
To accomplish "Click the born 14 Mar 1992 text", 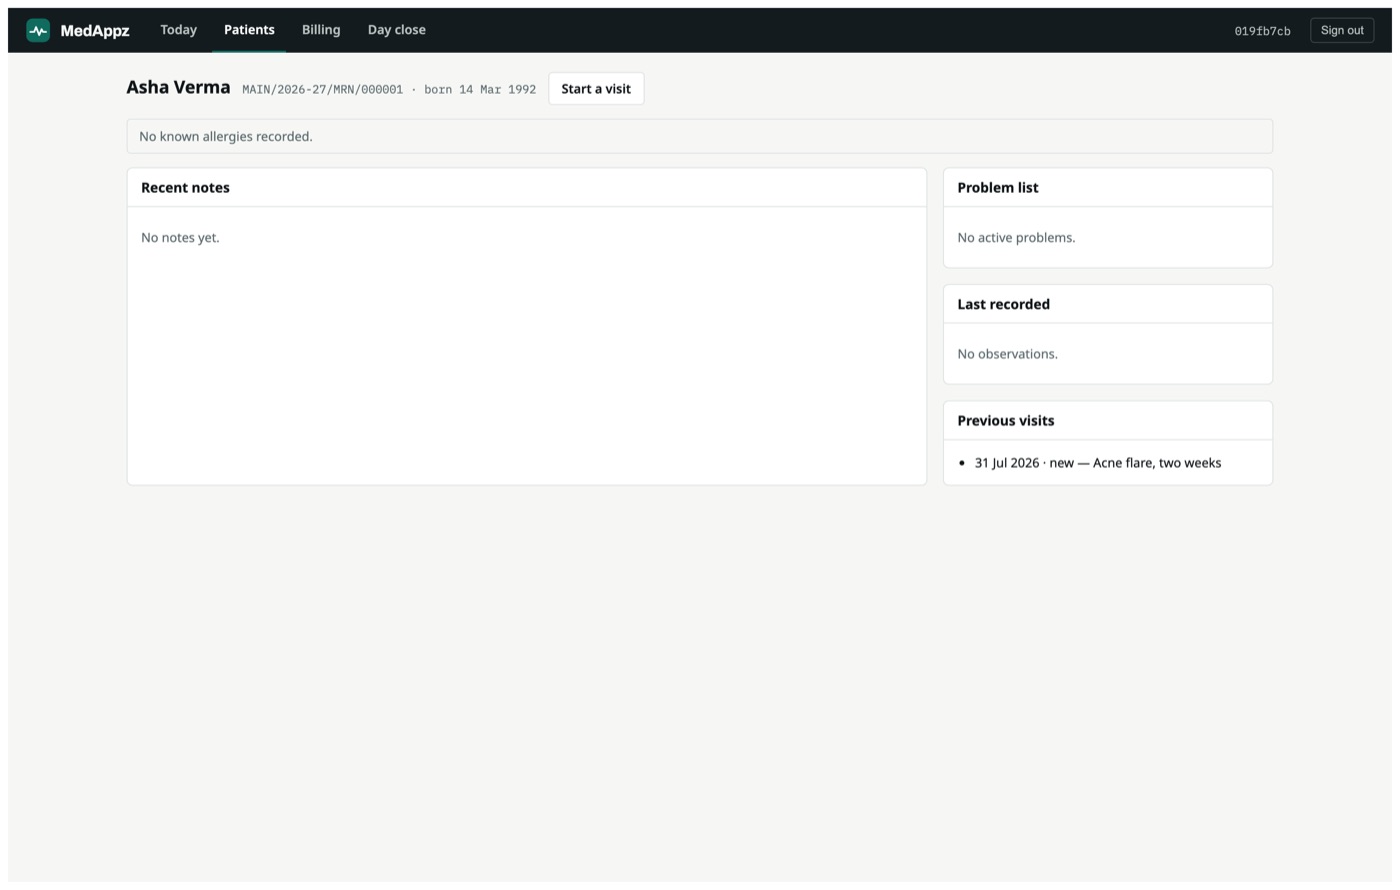I will 480,89.
